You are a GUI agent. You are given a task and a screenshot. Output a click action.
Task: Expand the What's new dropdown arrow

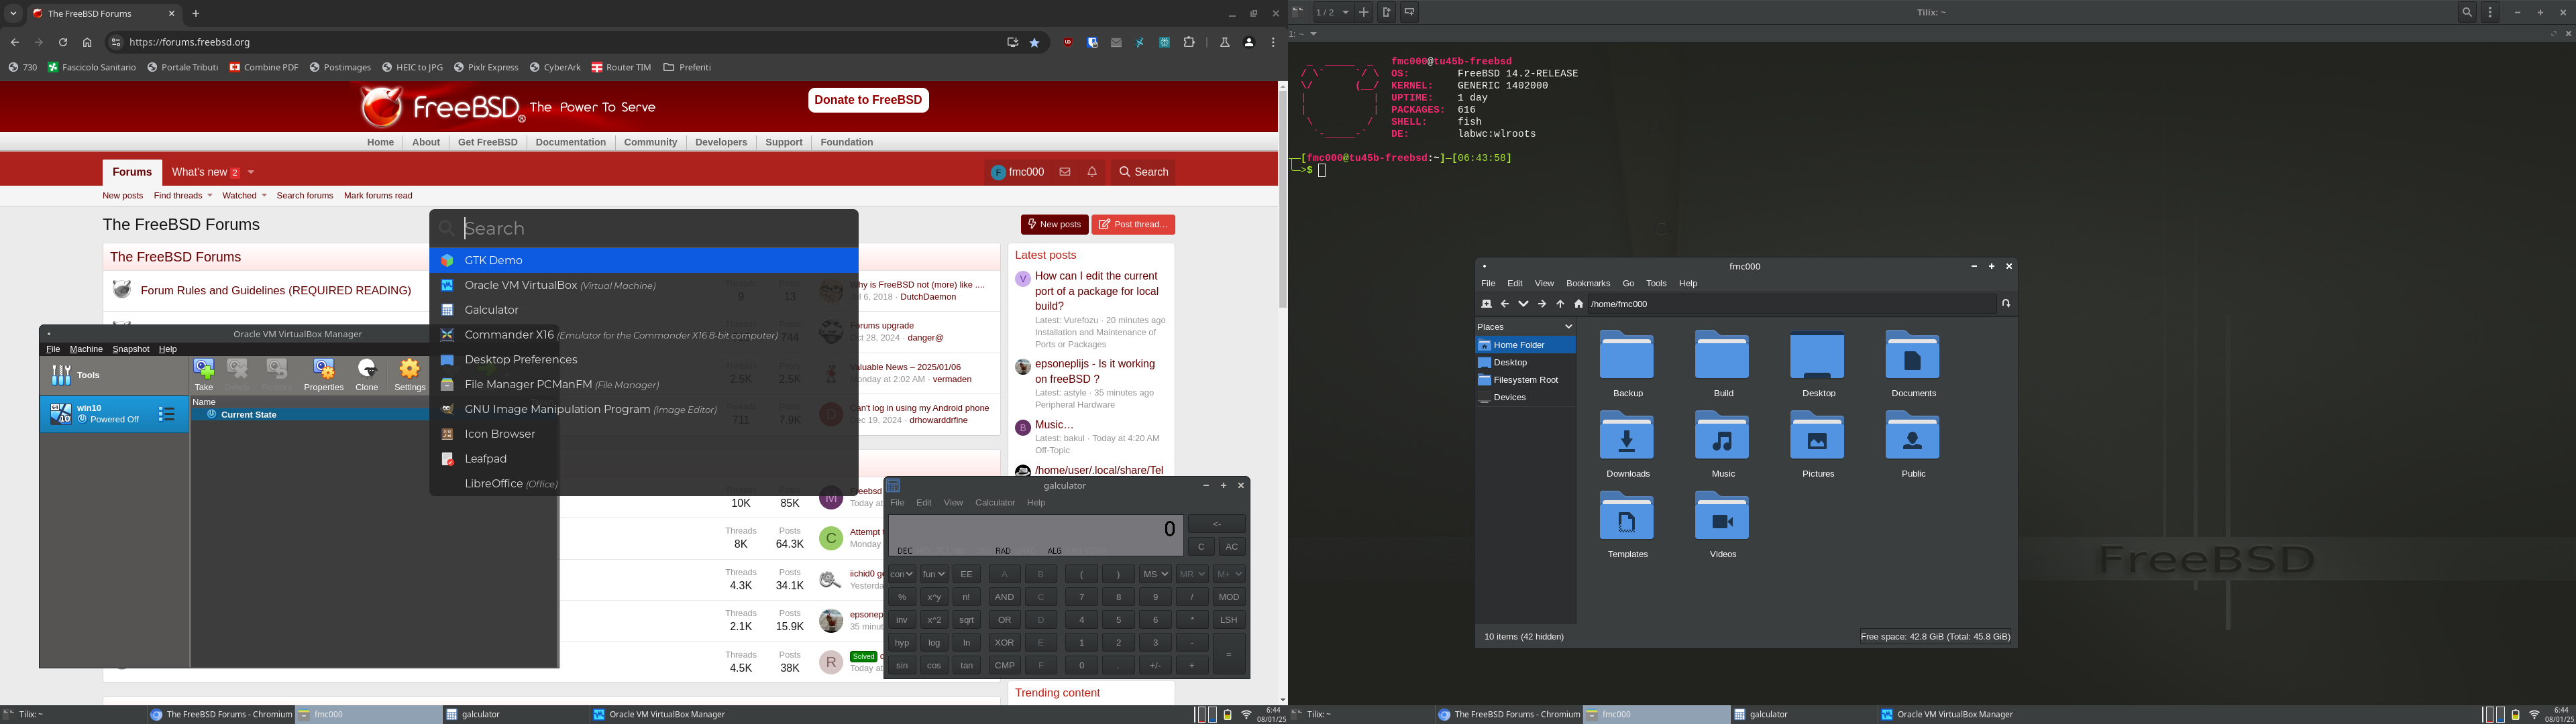251,172
